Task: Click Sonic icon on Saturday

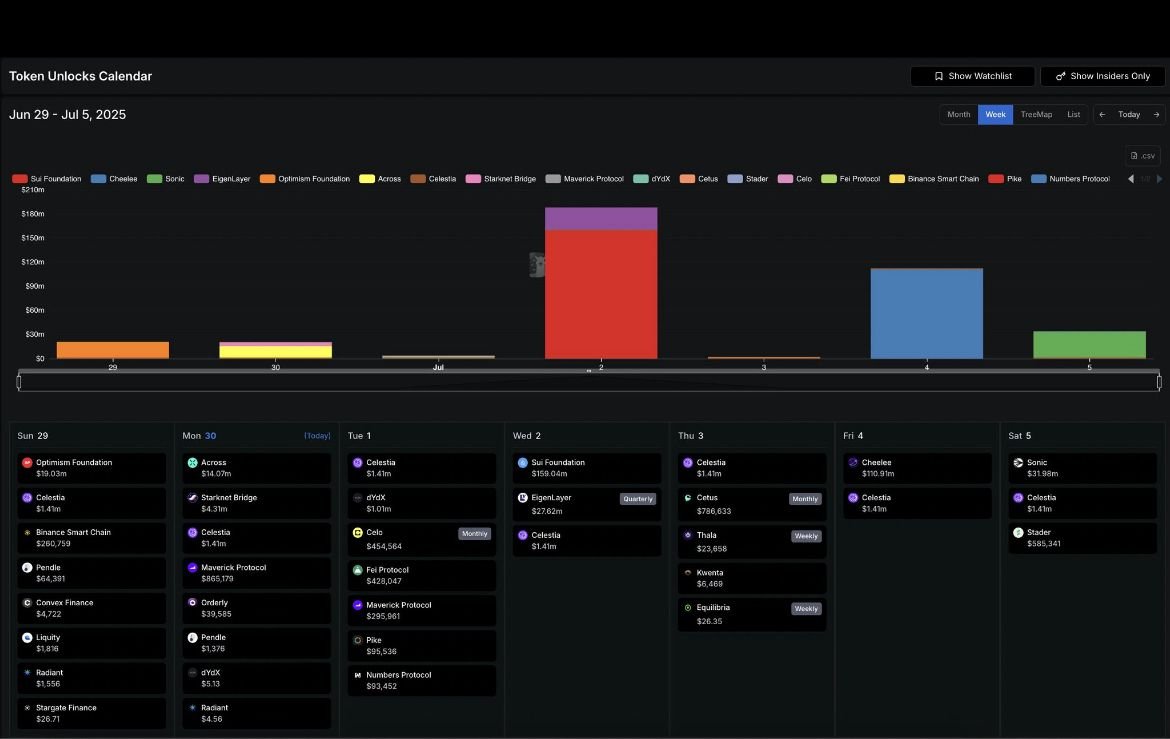Action: coord(1018,463)
